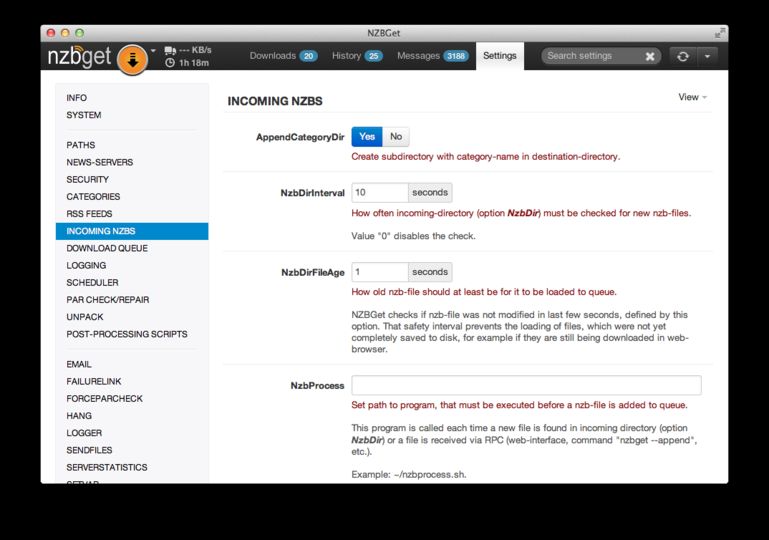Open POST-PROCESSING SCRIPTS section
Image resolution: width=769 pixels, height=540 pixels.
(x=127, y=334)
